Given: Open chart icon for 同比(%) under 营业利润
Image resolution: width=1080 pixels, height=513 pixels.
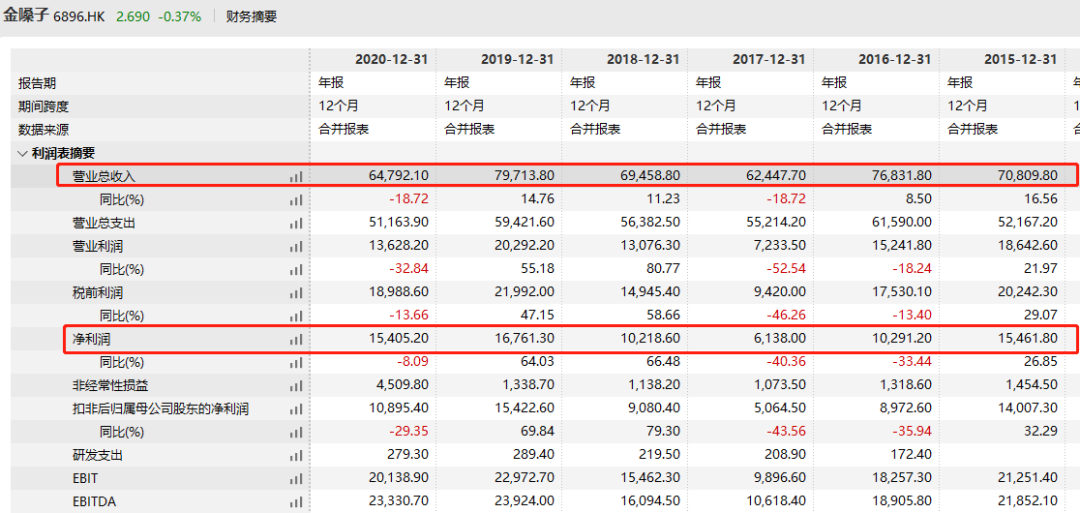Looking at the screenshot, I should [296, 269].
